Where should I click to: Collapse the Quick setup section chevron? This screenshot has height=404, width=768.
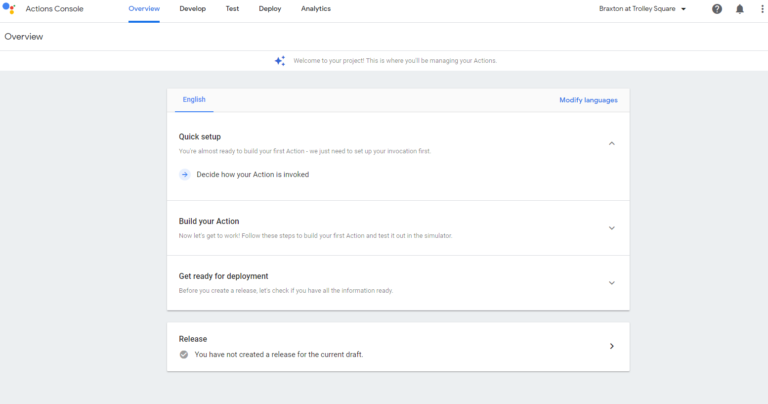611,143
